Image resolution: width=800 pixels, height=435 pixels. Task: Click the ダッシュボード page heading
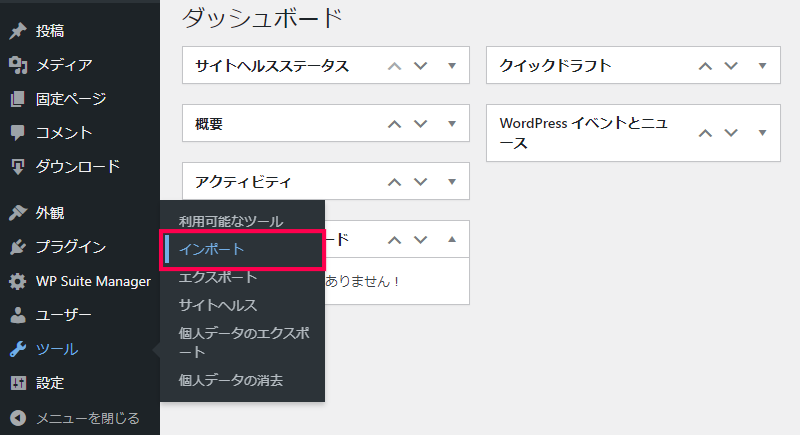(262, 18)
